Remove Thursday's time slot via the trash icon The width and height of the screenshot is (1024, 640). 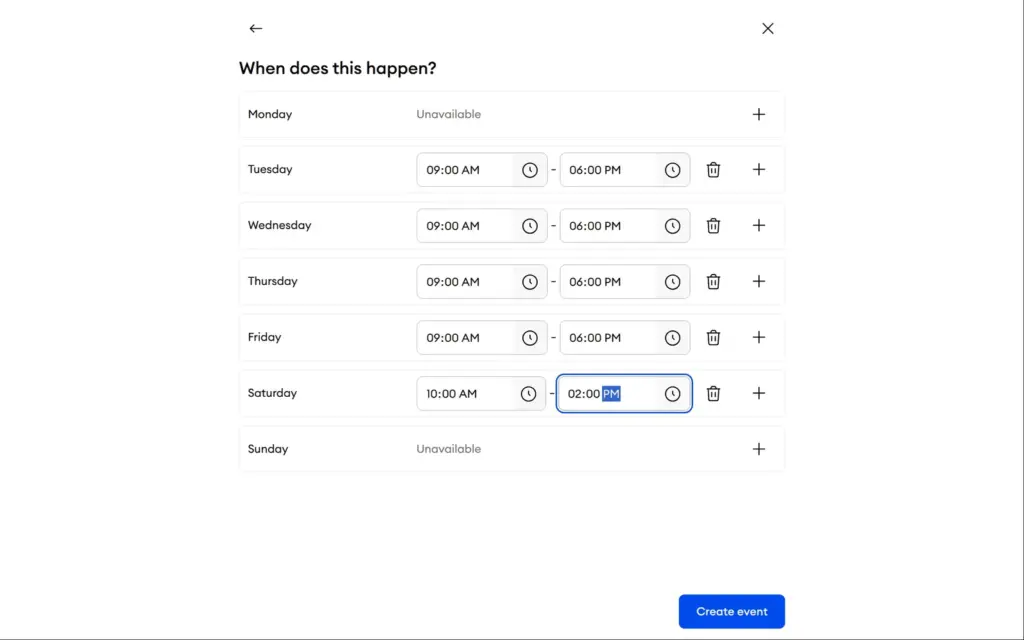point(713,281)
